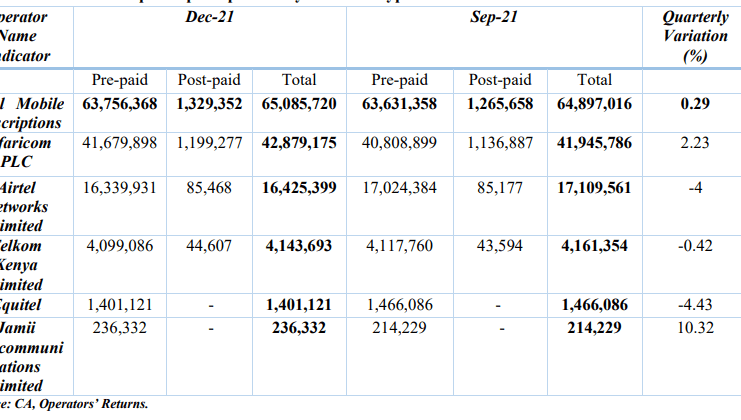
Task: Click the variation value -4.43
Action: tap(695, 305)
